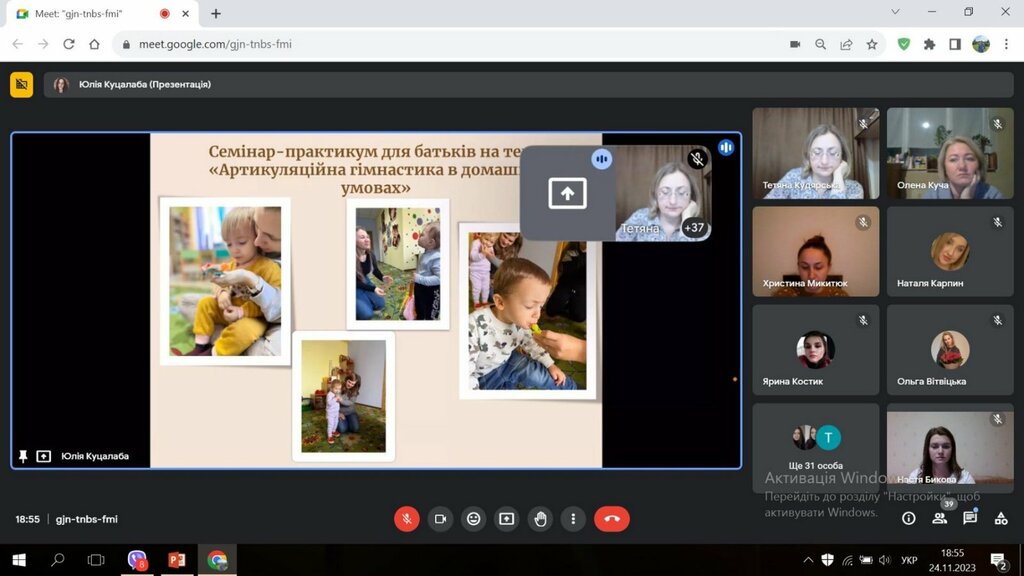Open a new browser tab
The image size is (1024, 576).
[216, 14]
